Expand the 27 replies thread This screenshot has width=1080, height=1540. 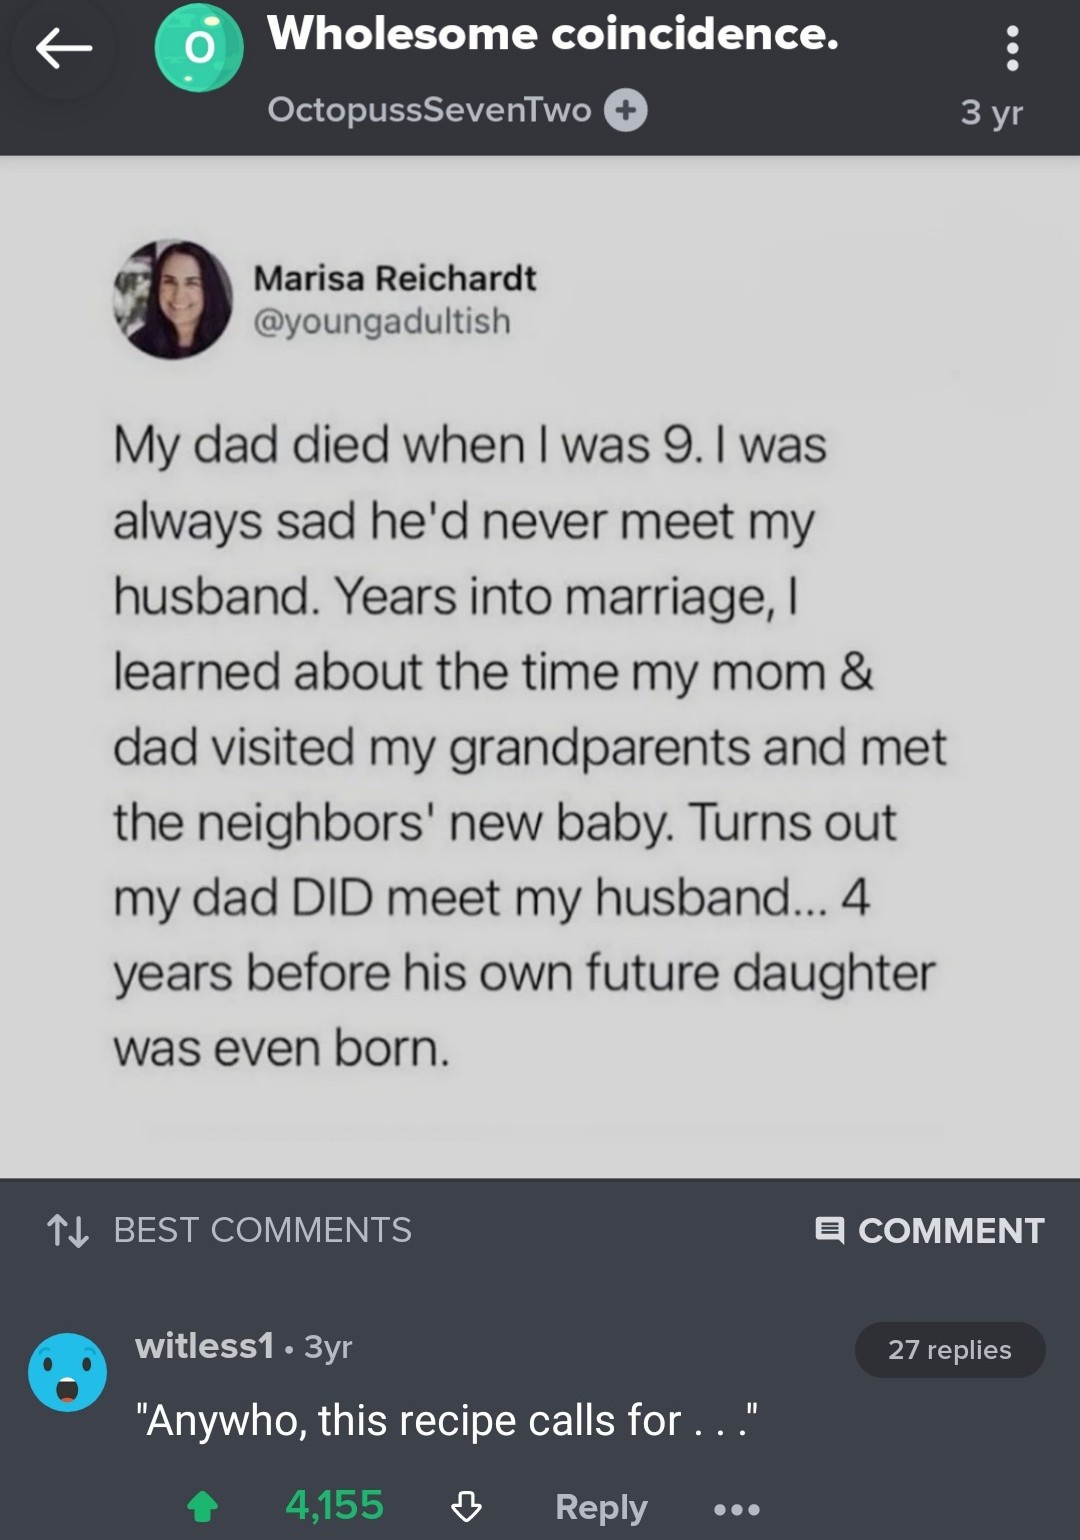click(x=950, y=1350)
